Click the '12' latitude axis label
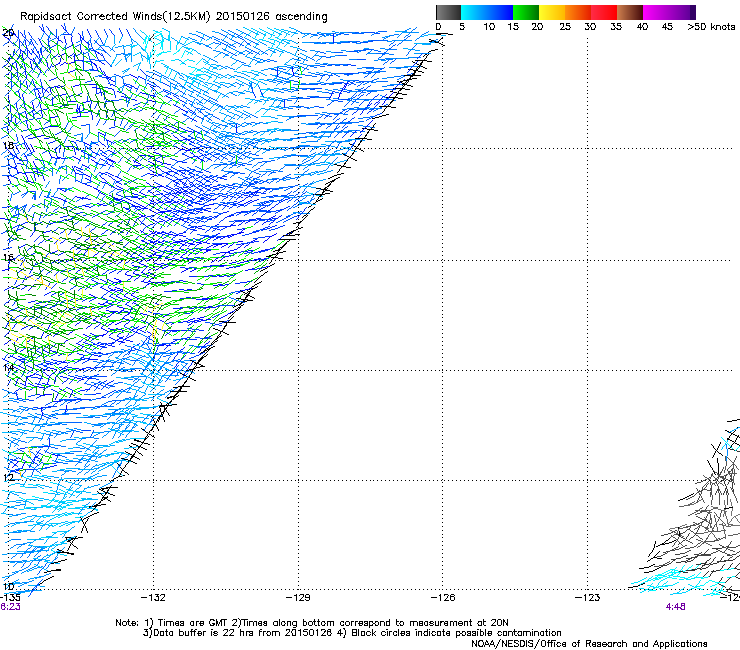740x650 pixels. click(x=8, y=478)
